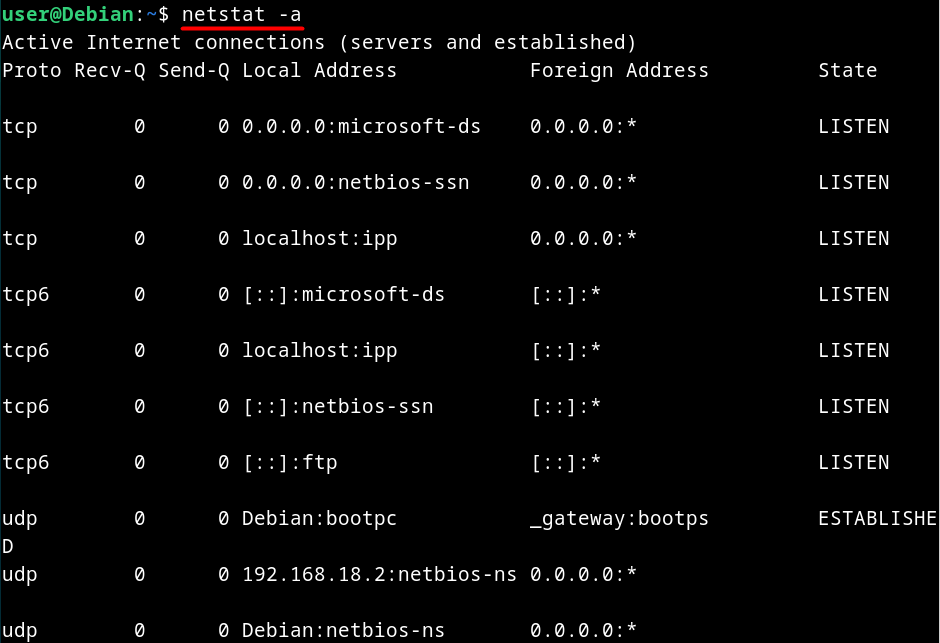Click the State column header
The width and height of the screenshot is (940, 643).
point(848,71)
